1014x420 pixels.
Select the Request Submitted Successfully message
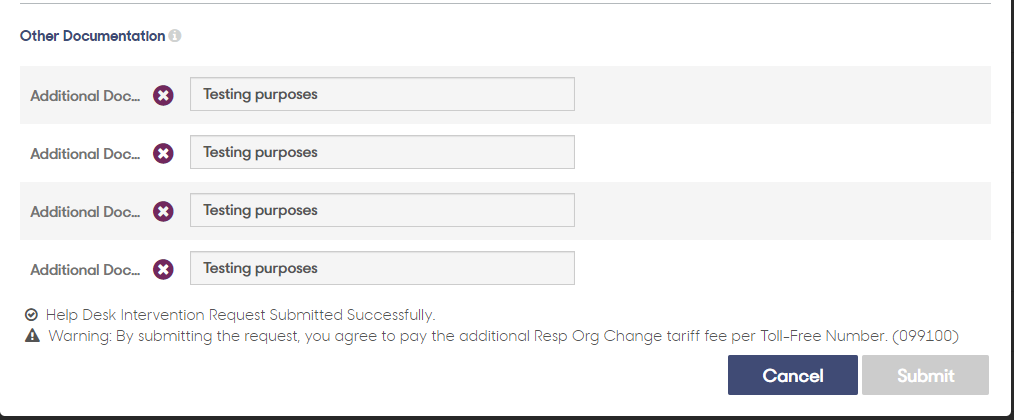(241, 315)
